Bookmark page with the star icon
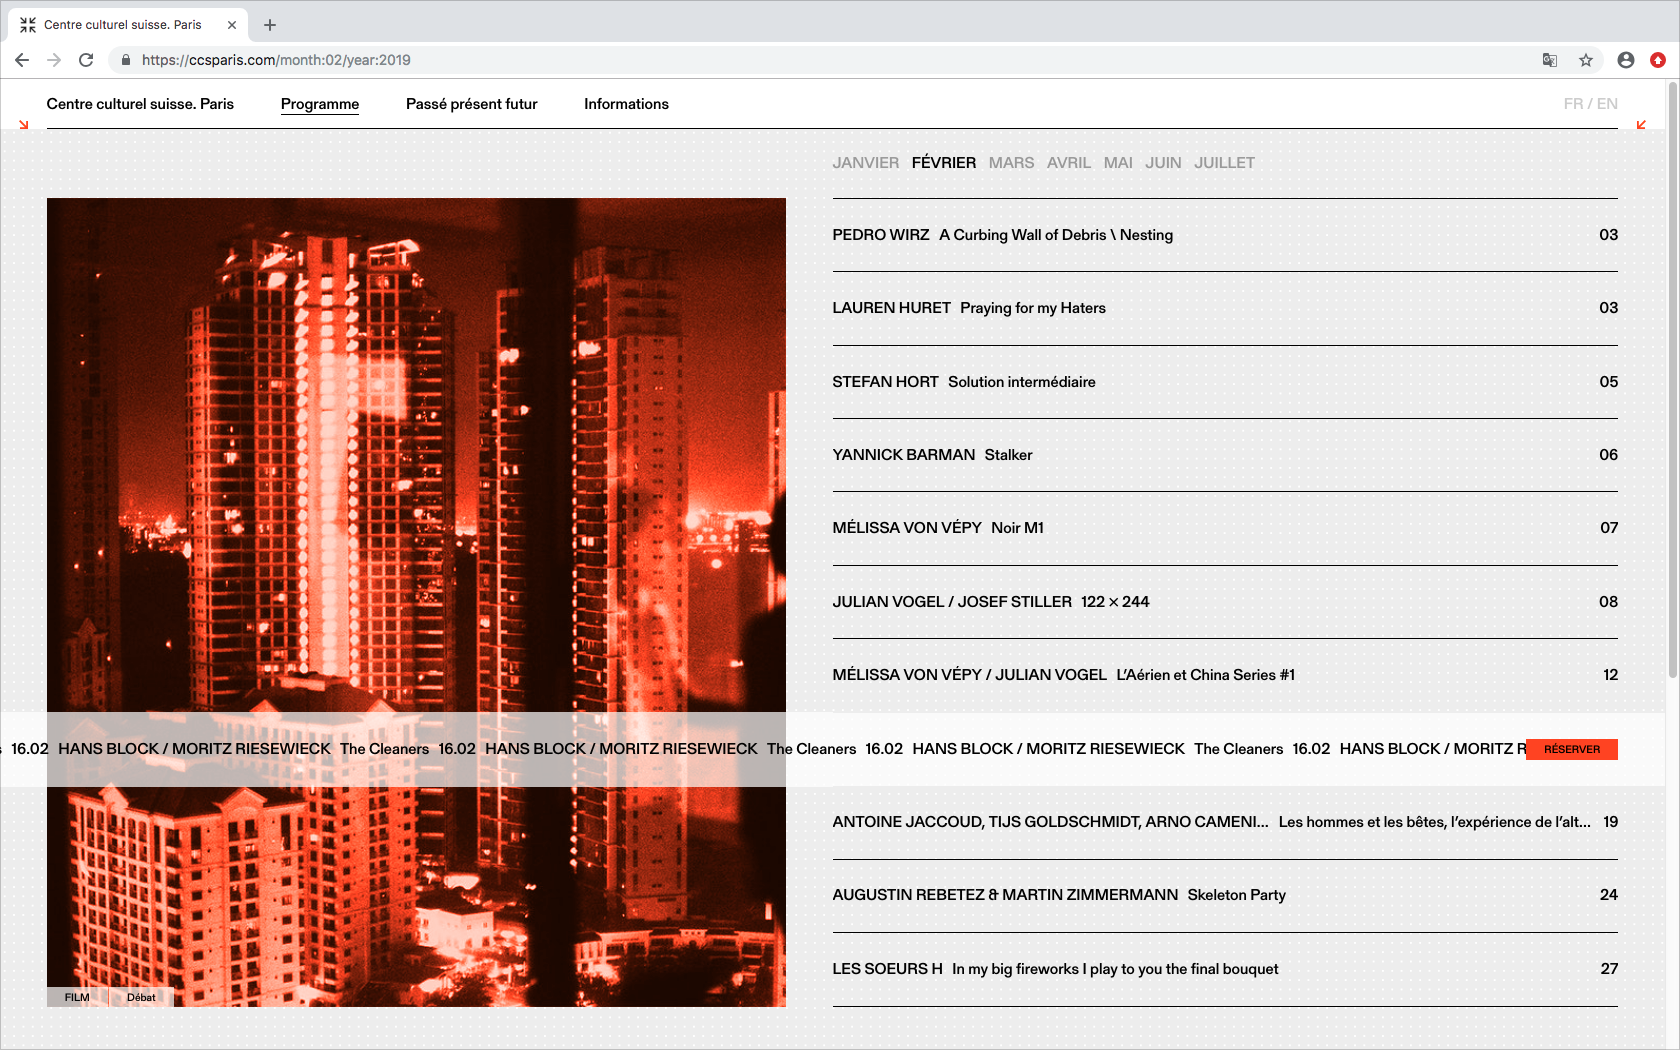 pyautogui.click(x=1586, y=60)
